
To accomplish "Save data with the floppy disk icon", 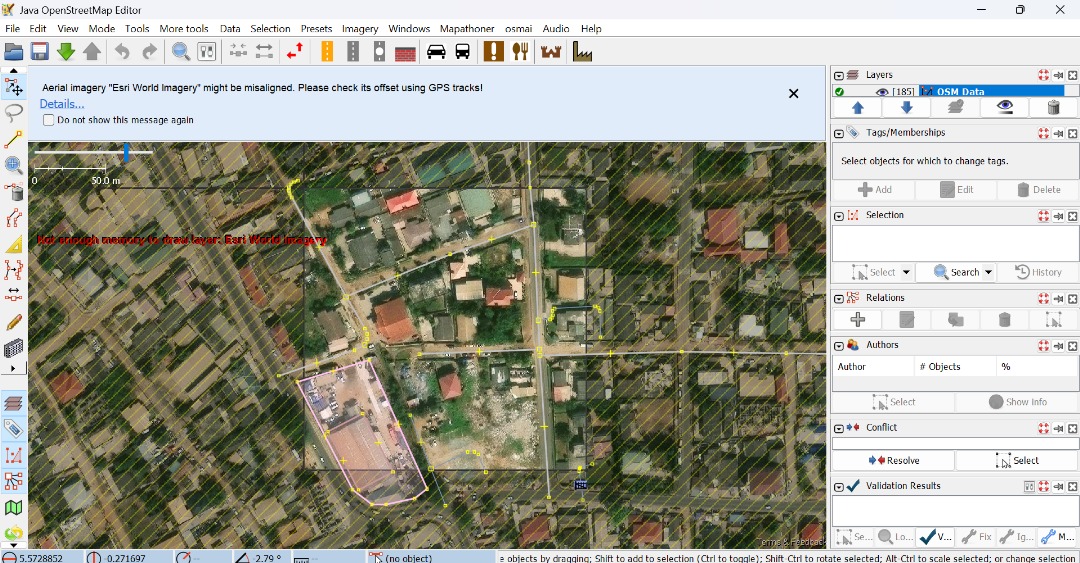I will click(x=39, y=52).
